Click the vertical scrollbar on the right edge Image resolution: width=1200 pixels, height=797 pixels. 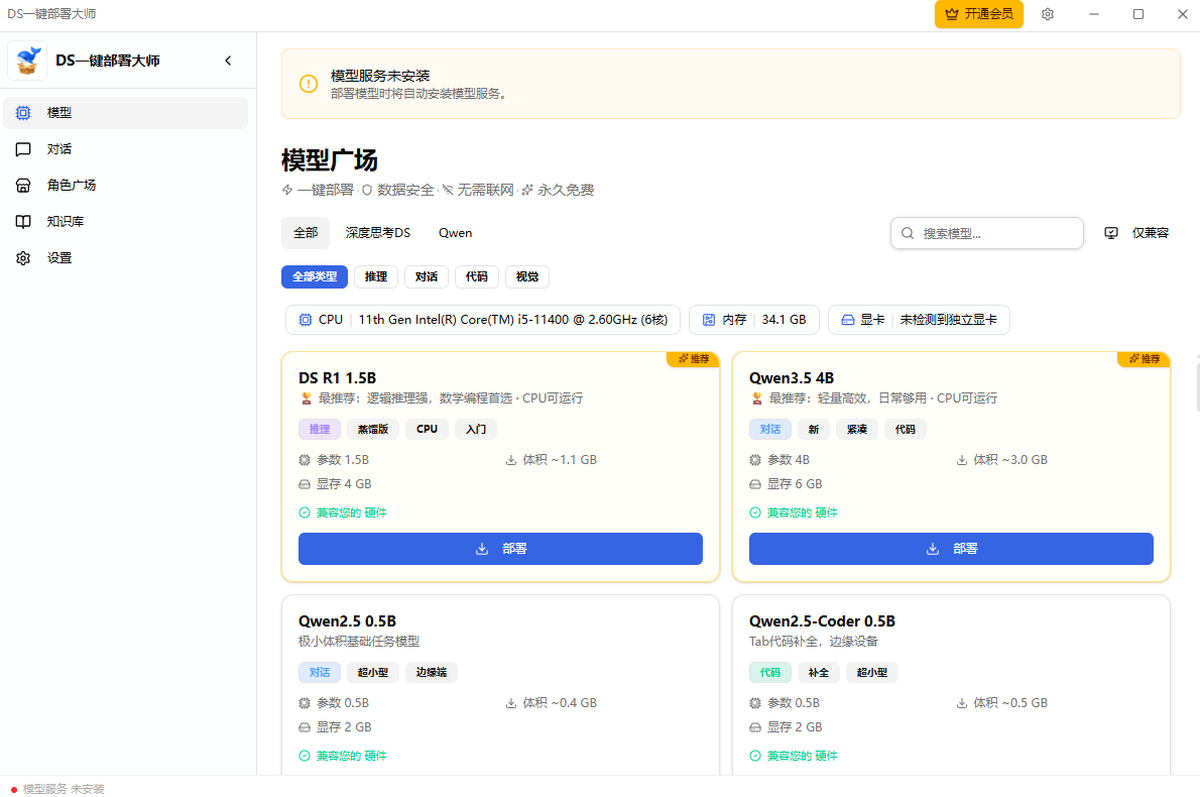1197,387
